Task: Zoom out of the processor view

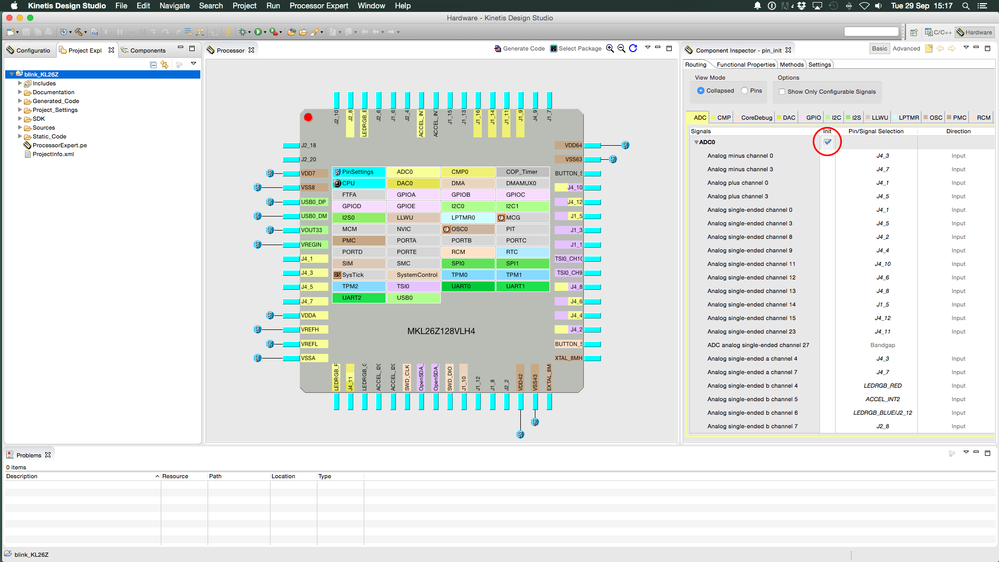Action: 621,49
